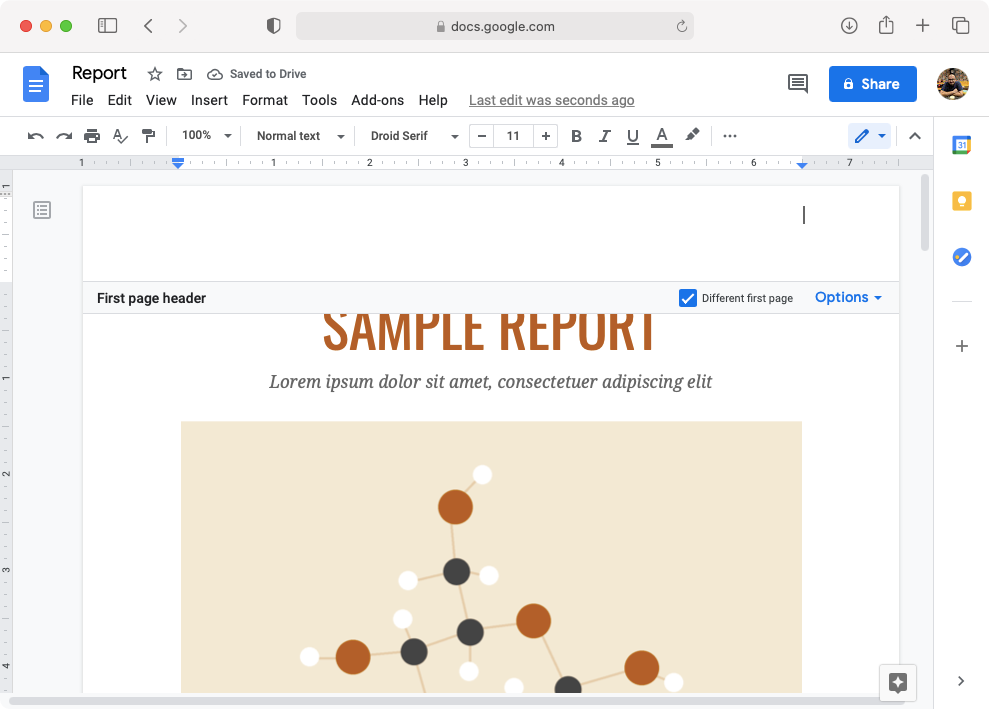This screenshot has width=989, height=709.
Task: Click the blue Share button
Action: [x=871, y=84]
